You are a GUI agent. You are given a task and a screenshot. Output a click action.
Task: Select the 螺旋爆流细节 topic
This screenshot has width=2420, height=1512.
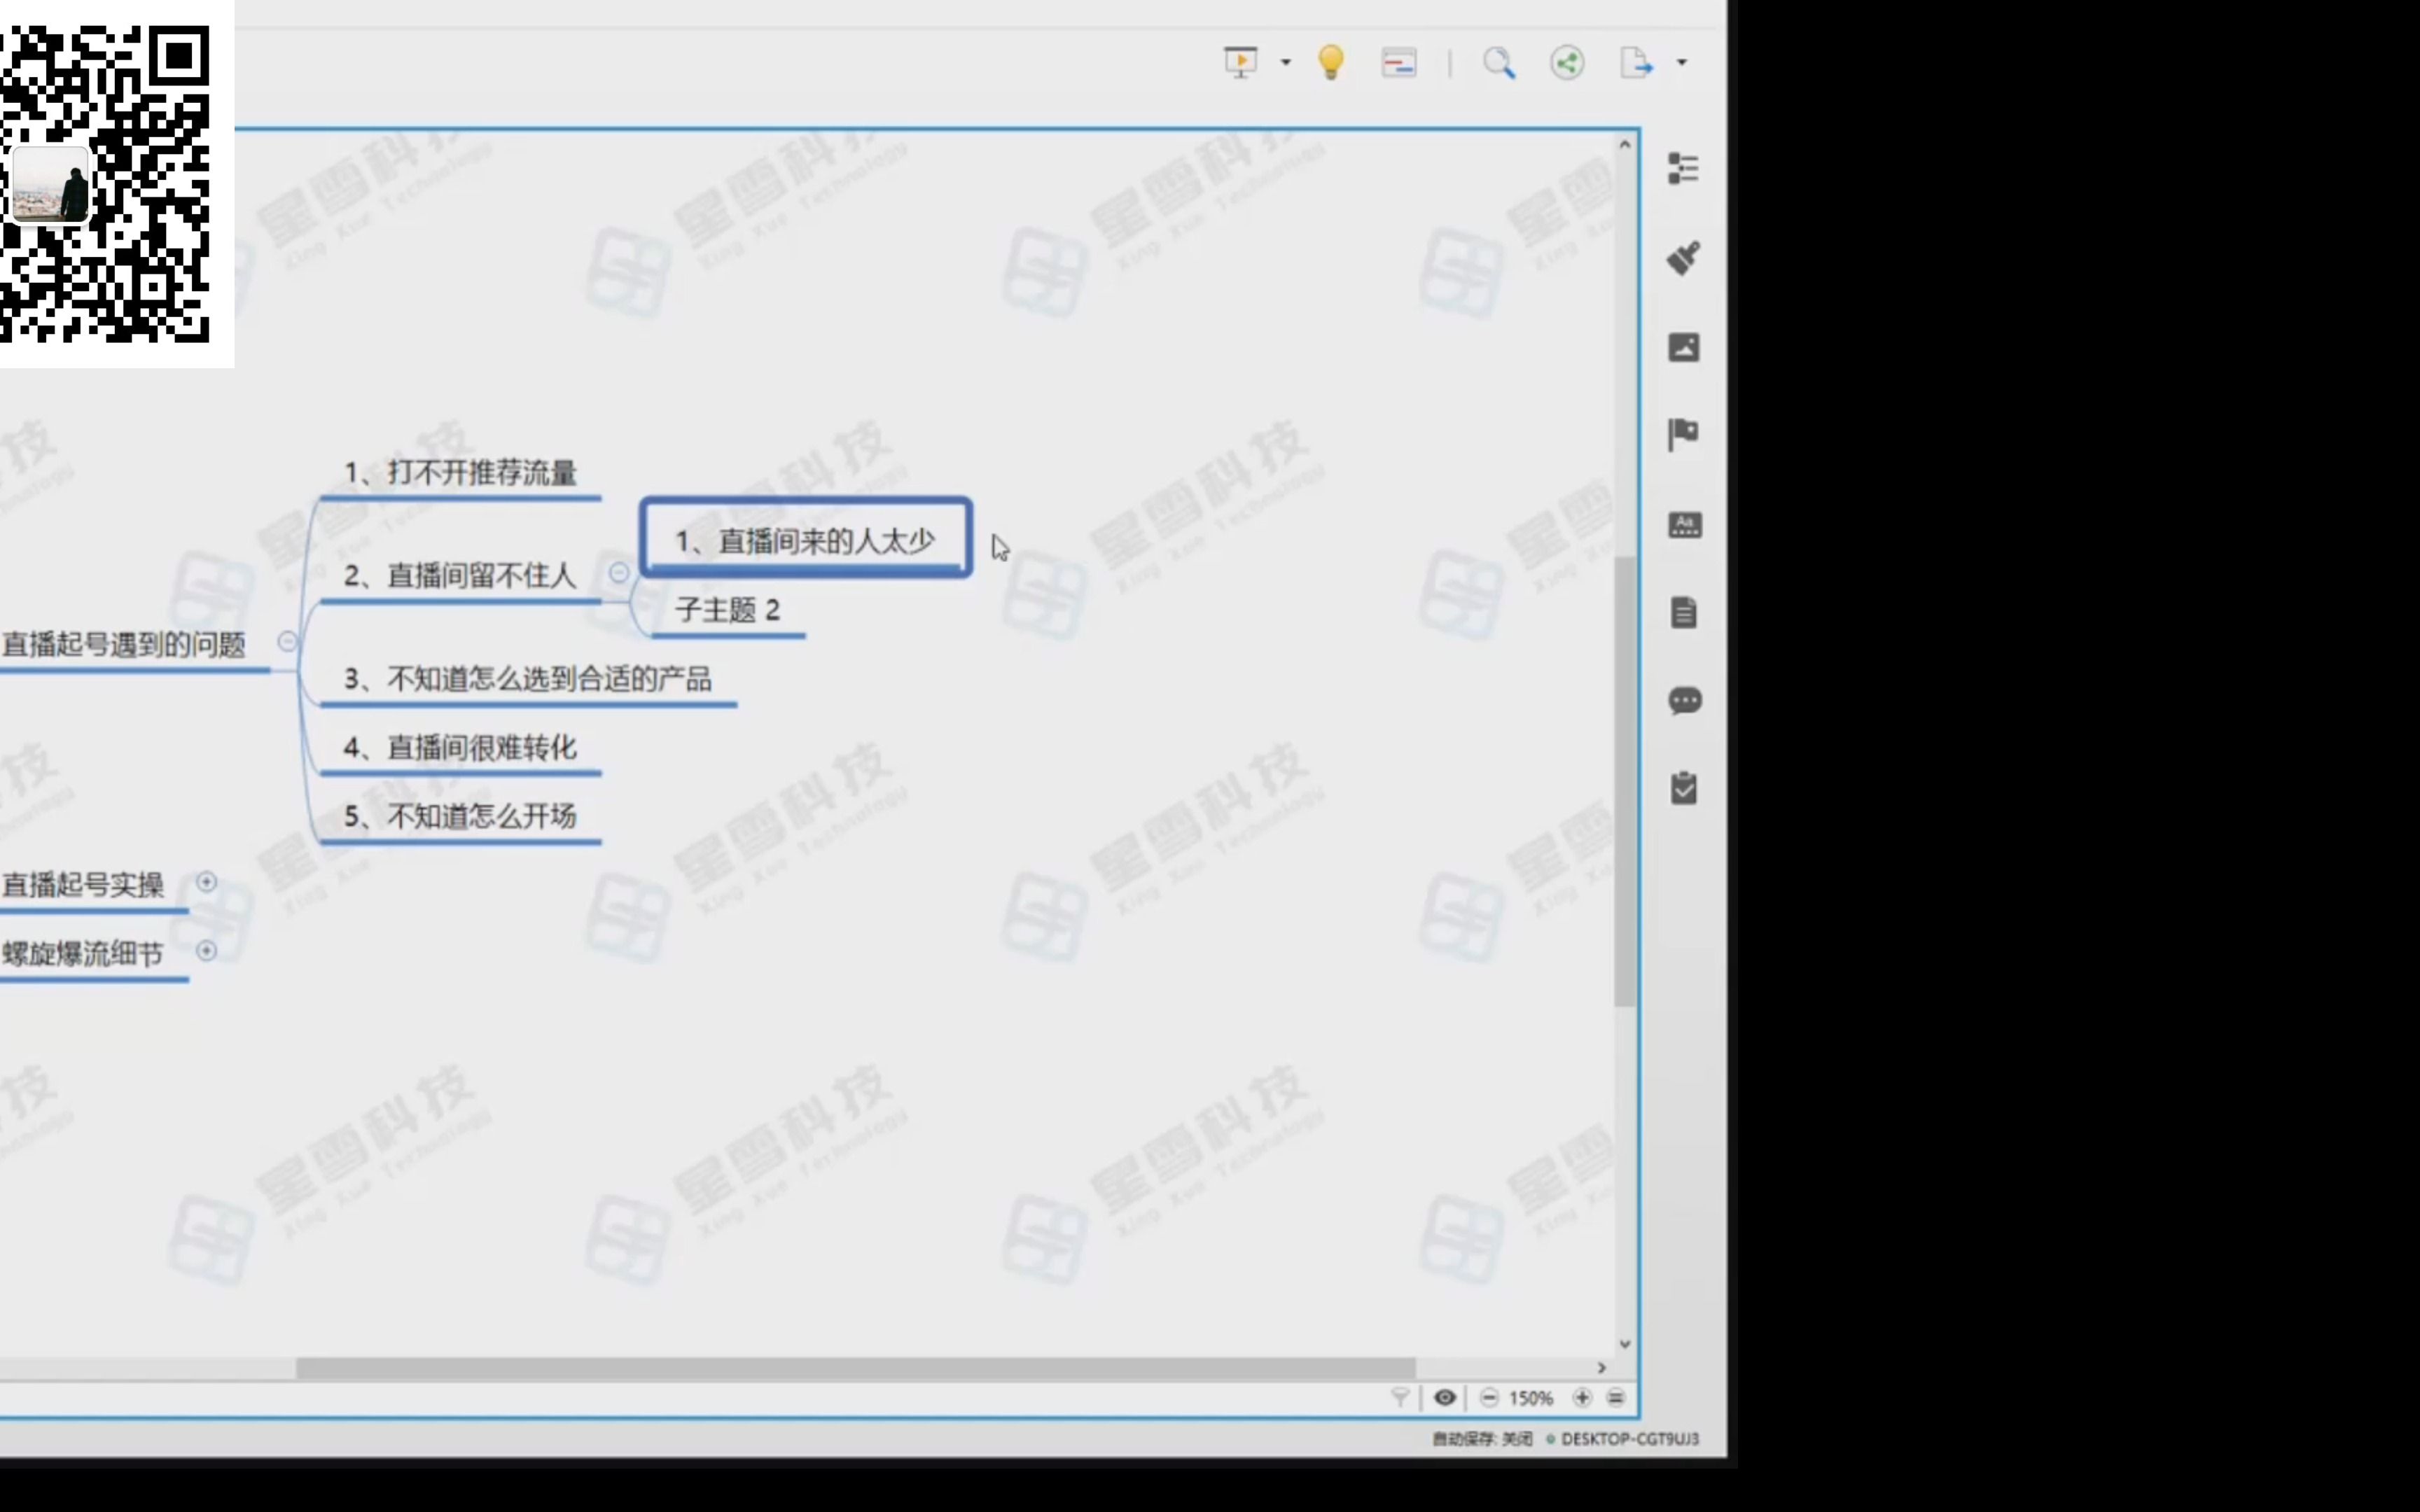pyautogui.click(x=84, y=954)
